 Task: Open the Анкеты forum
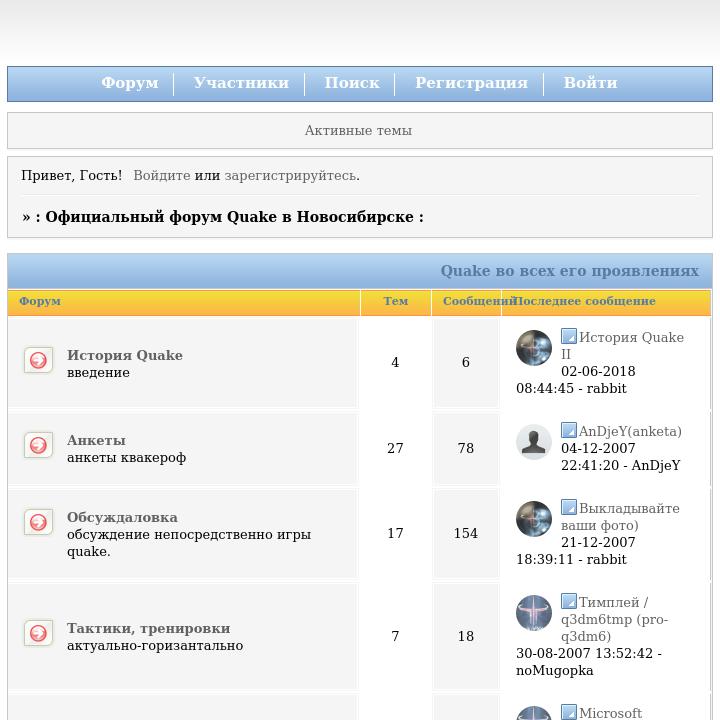coord(96,440)
